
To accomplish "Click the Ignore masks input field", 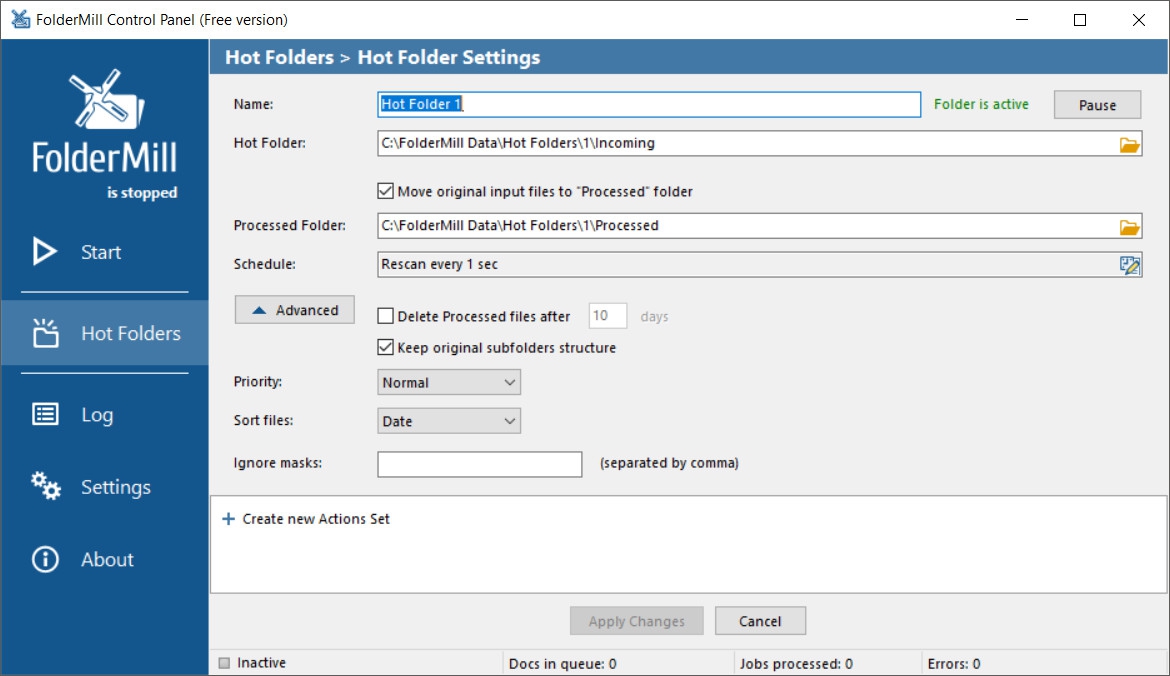I will point(479,464).
